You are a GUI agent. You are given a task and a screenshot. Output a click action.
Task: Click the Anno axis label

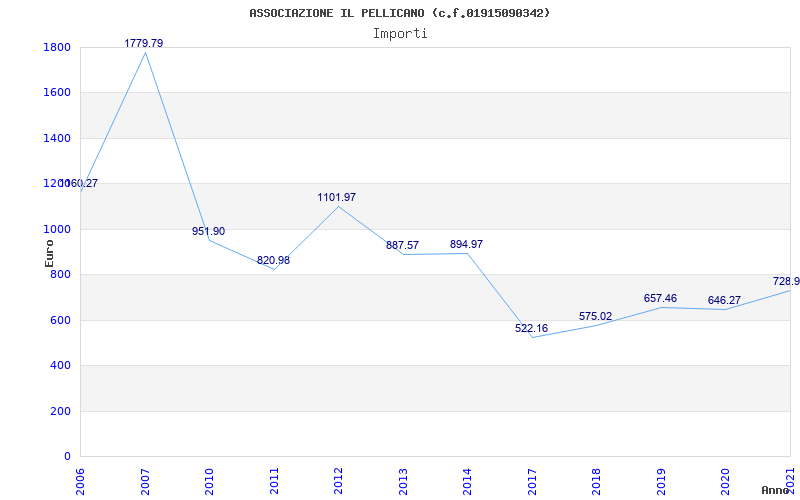(775, 490)
